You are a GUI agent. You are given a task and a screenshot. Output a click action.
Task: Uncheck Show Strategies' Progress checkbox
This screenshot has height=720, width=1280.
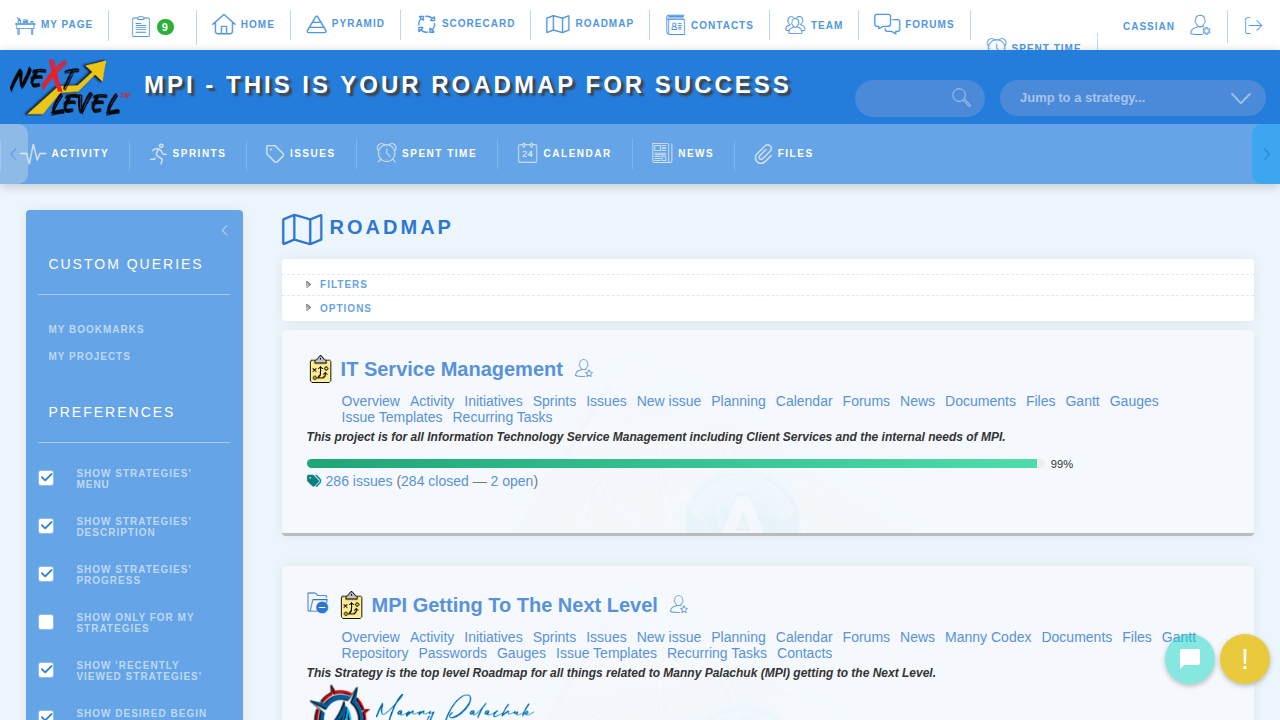[46, 574]
